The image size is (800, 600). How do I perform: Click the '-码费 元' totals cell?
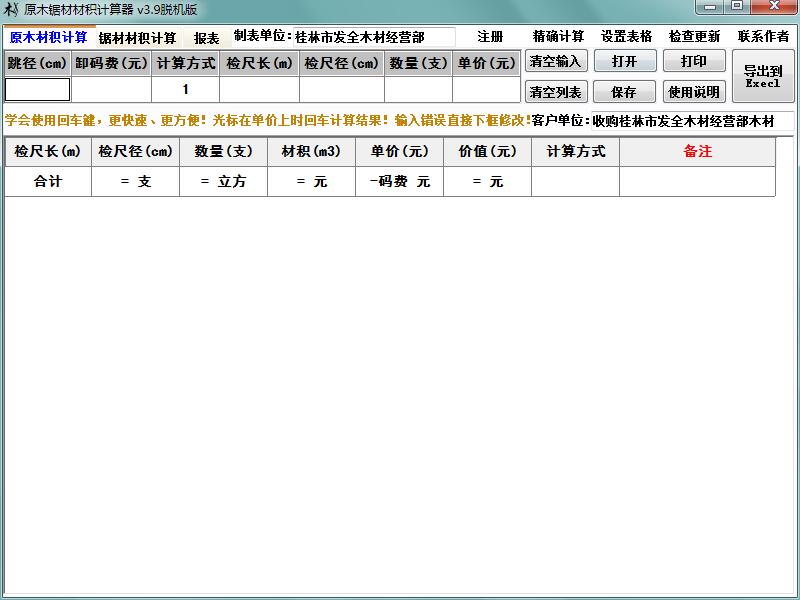[399, 182]
